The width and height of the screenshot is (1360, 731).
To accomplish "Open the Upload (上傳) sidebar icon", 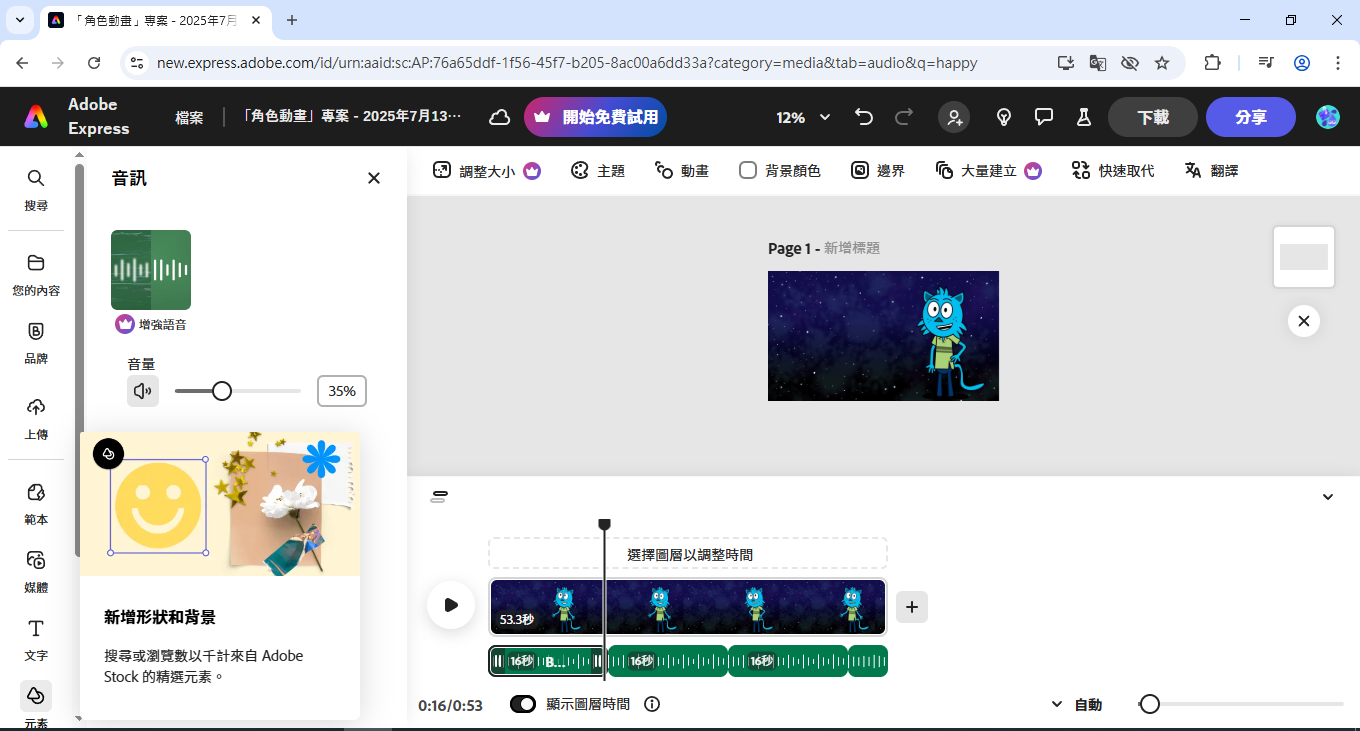I will (x=36, y=417).
